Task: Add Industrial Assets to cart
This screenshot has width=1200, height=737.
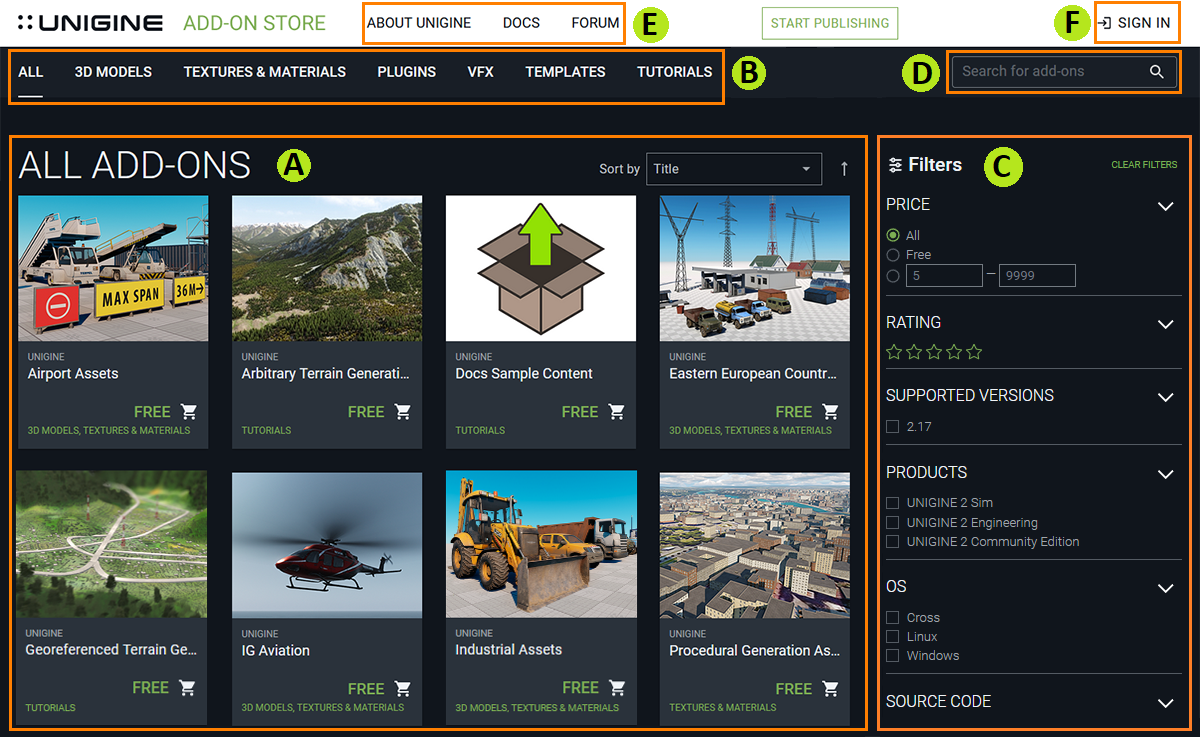Action: (617, 687)
